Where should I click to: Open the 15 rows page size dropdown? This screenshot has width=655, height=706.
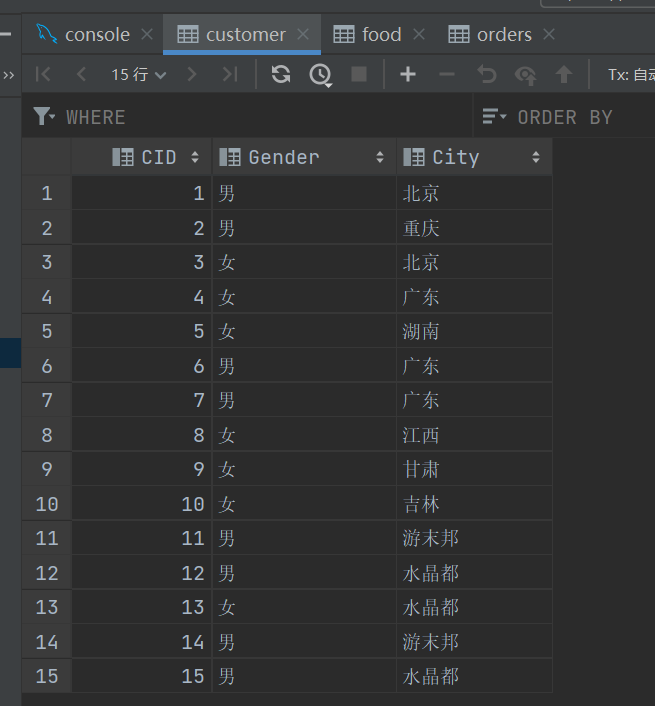tap(139, 74)
